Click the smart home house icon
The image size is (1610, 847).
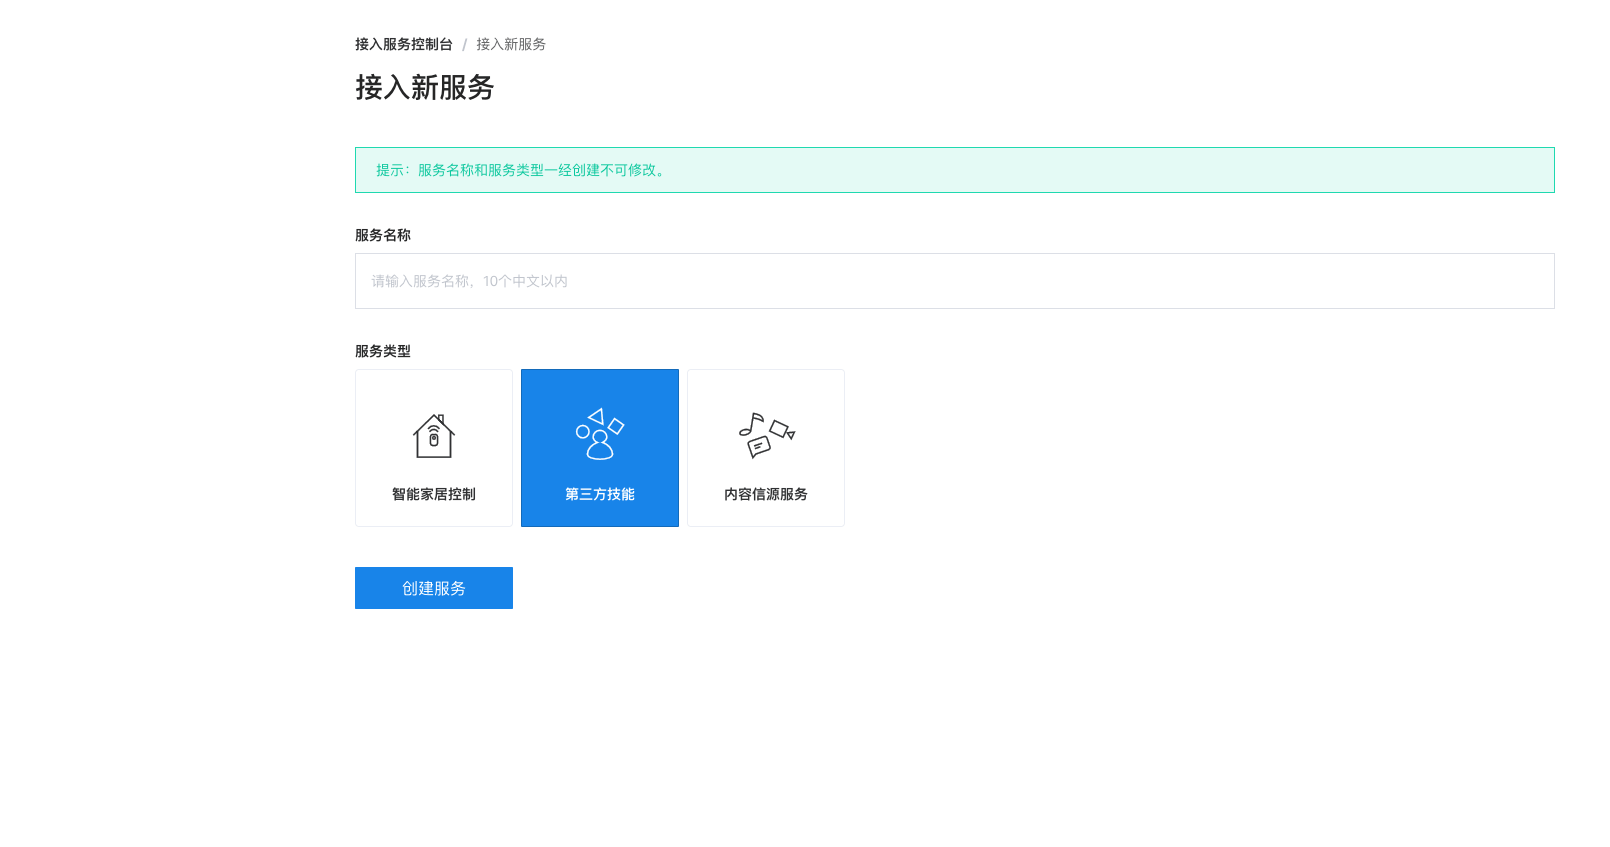click(434, 436)
